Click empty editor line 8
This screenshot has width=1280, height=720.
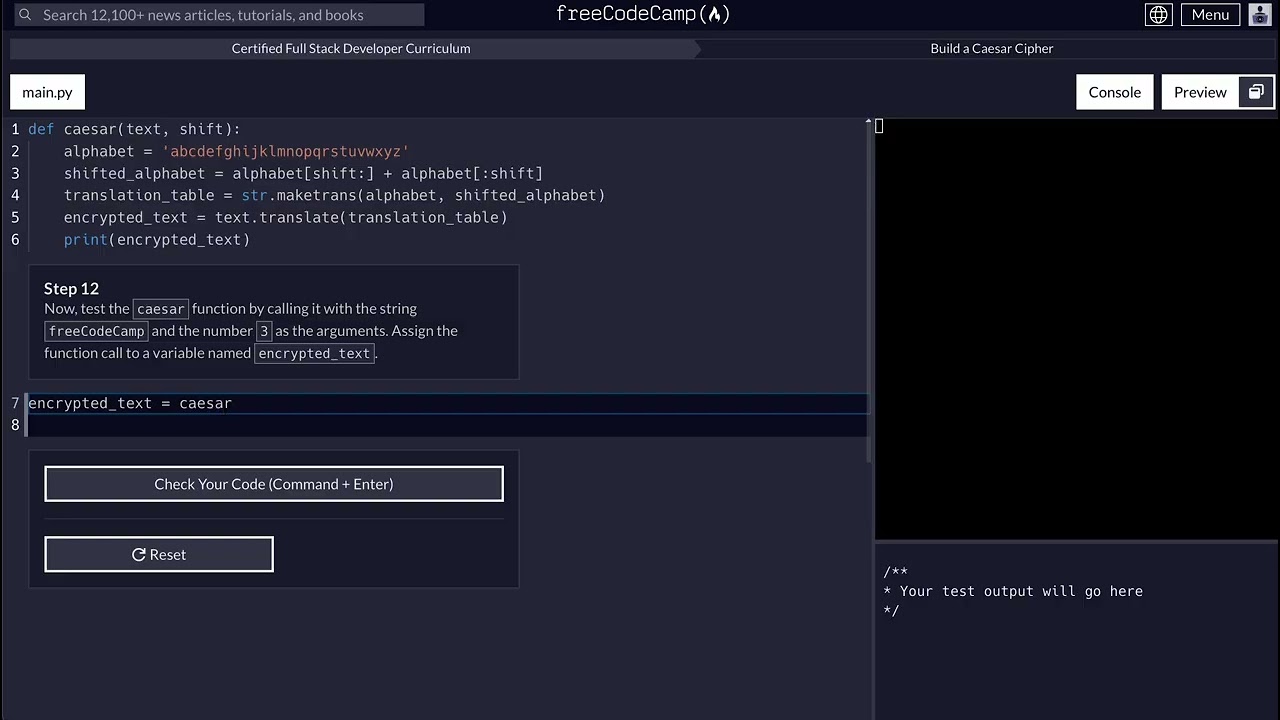tap(447, 425)
